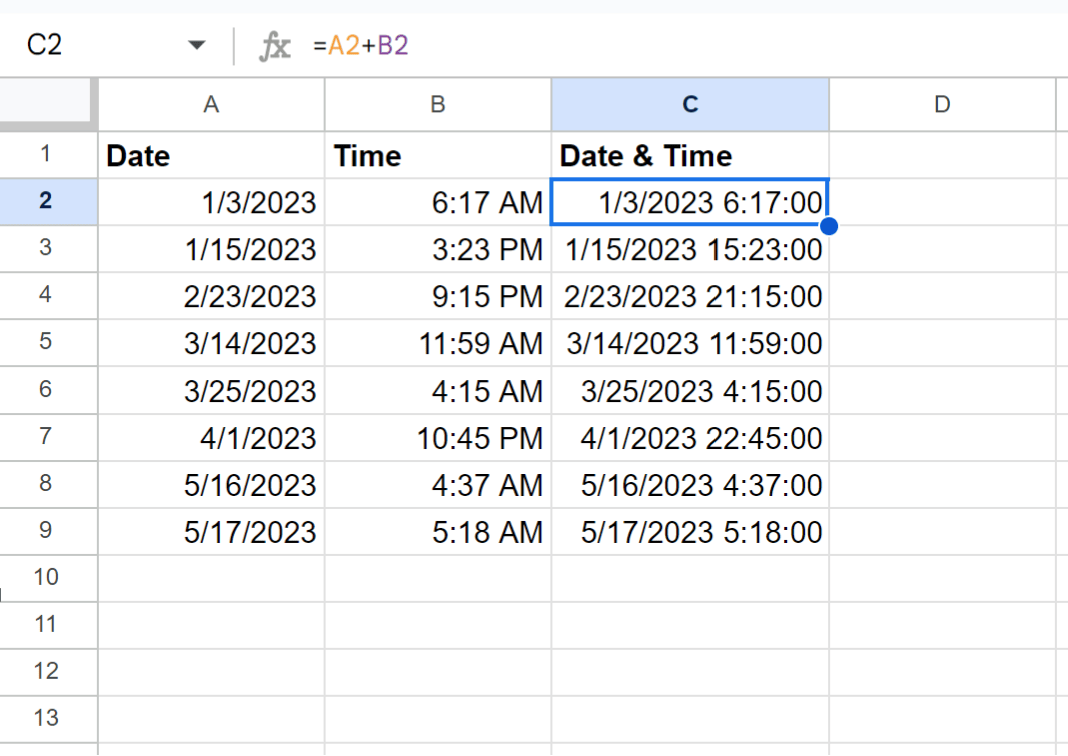Click cell containing 9:15 PM

pyautogui.click(x=438, y=296)
